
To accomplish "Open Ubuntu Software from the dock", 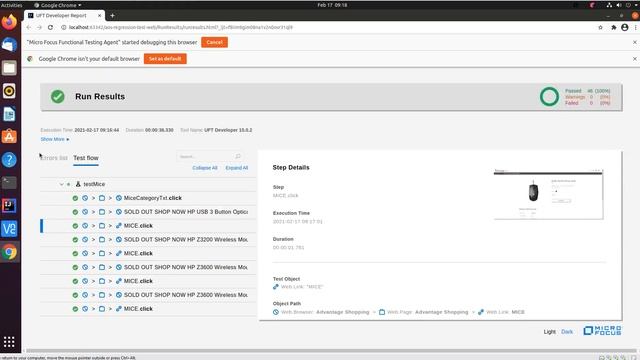I will (9, 137).
